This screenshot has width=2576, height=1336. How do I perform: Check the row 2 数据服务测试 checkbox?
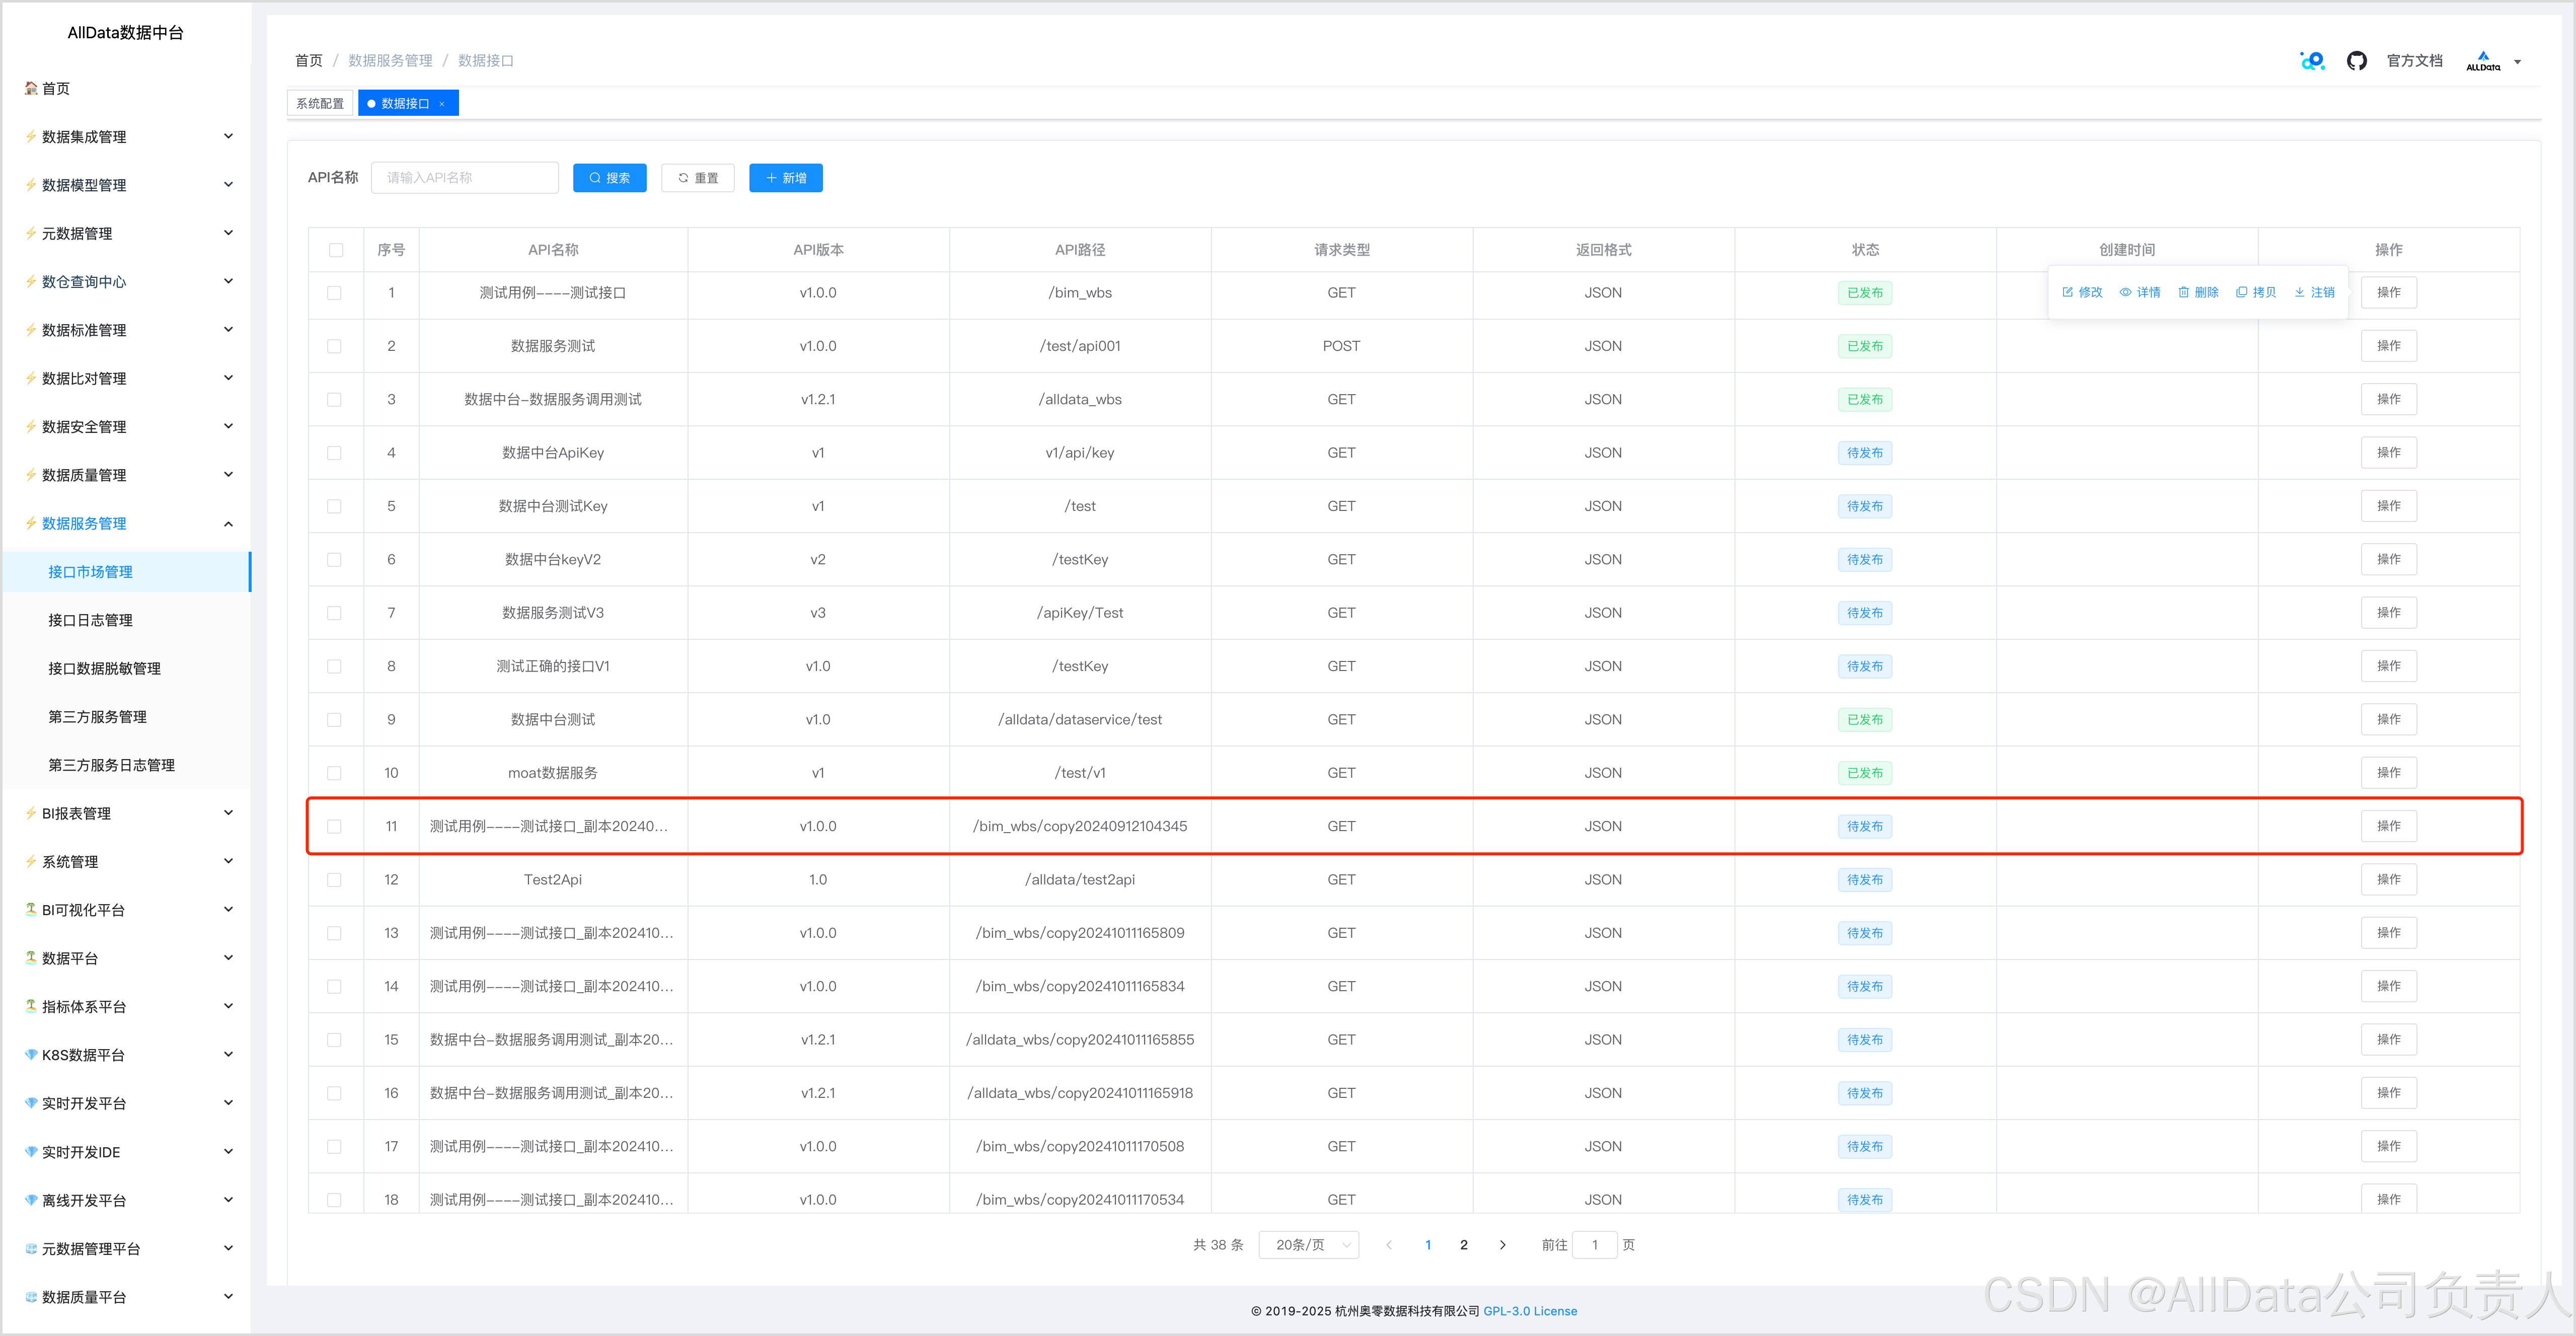click(334, 346)
